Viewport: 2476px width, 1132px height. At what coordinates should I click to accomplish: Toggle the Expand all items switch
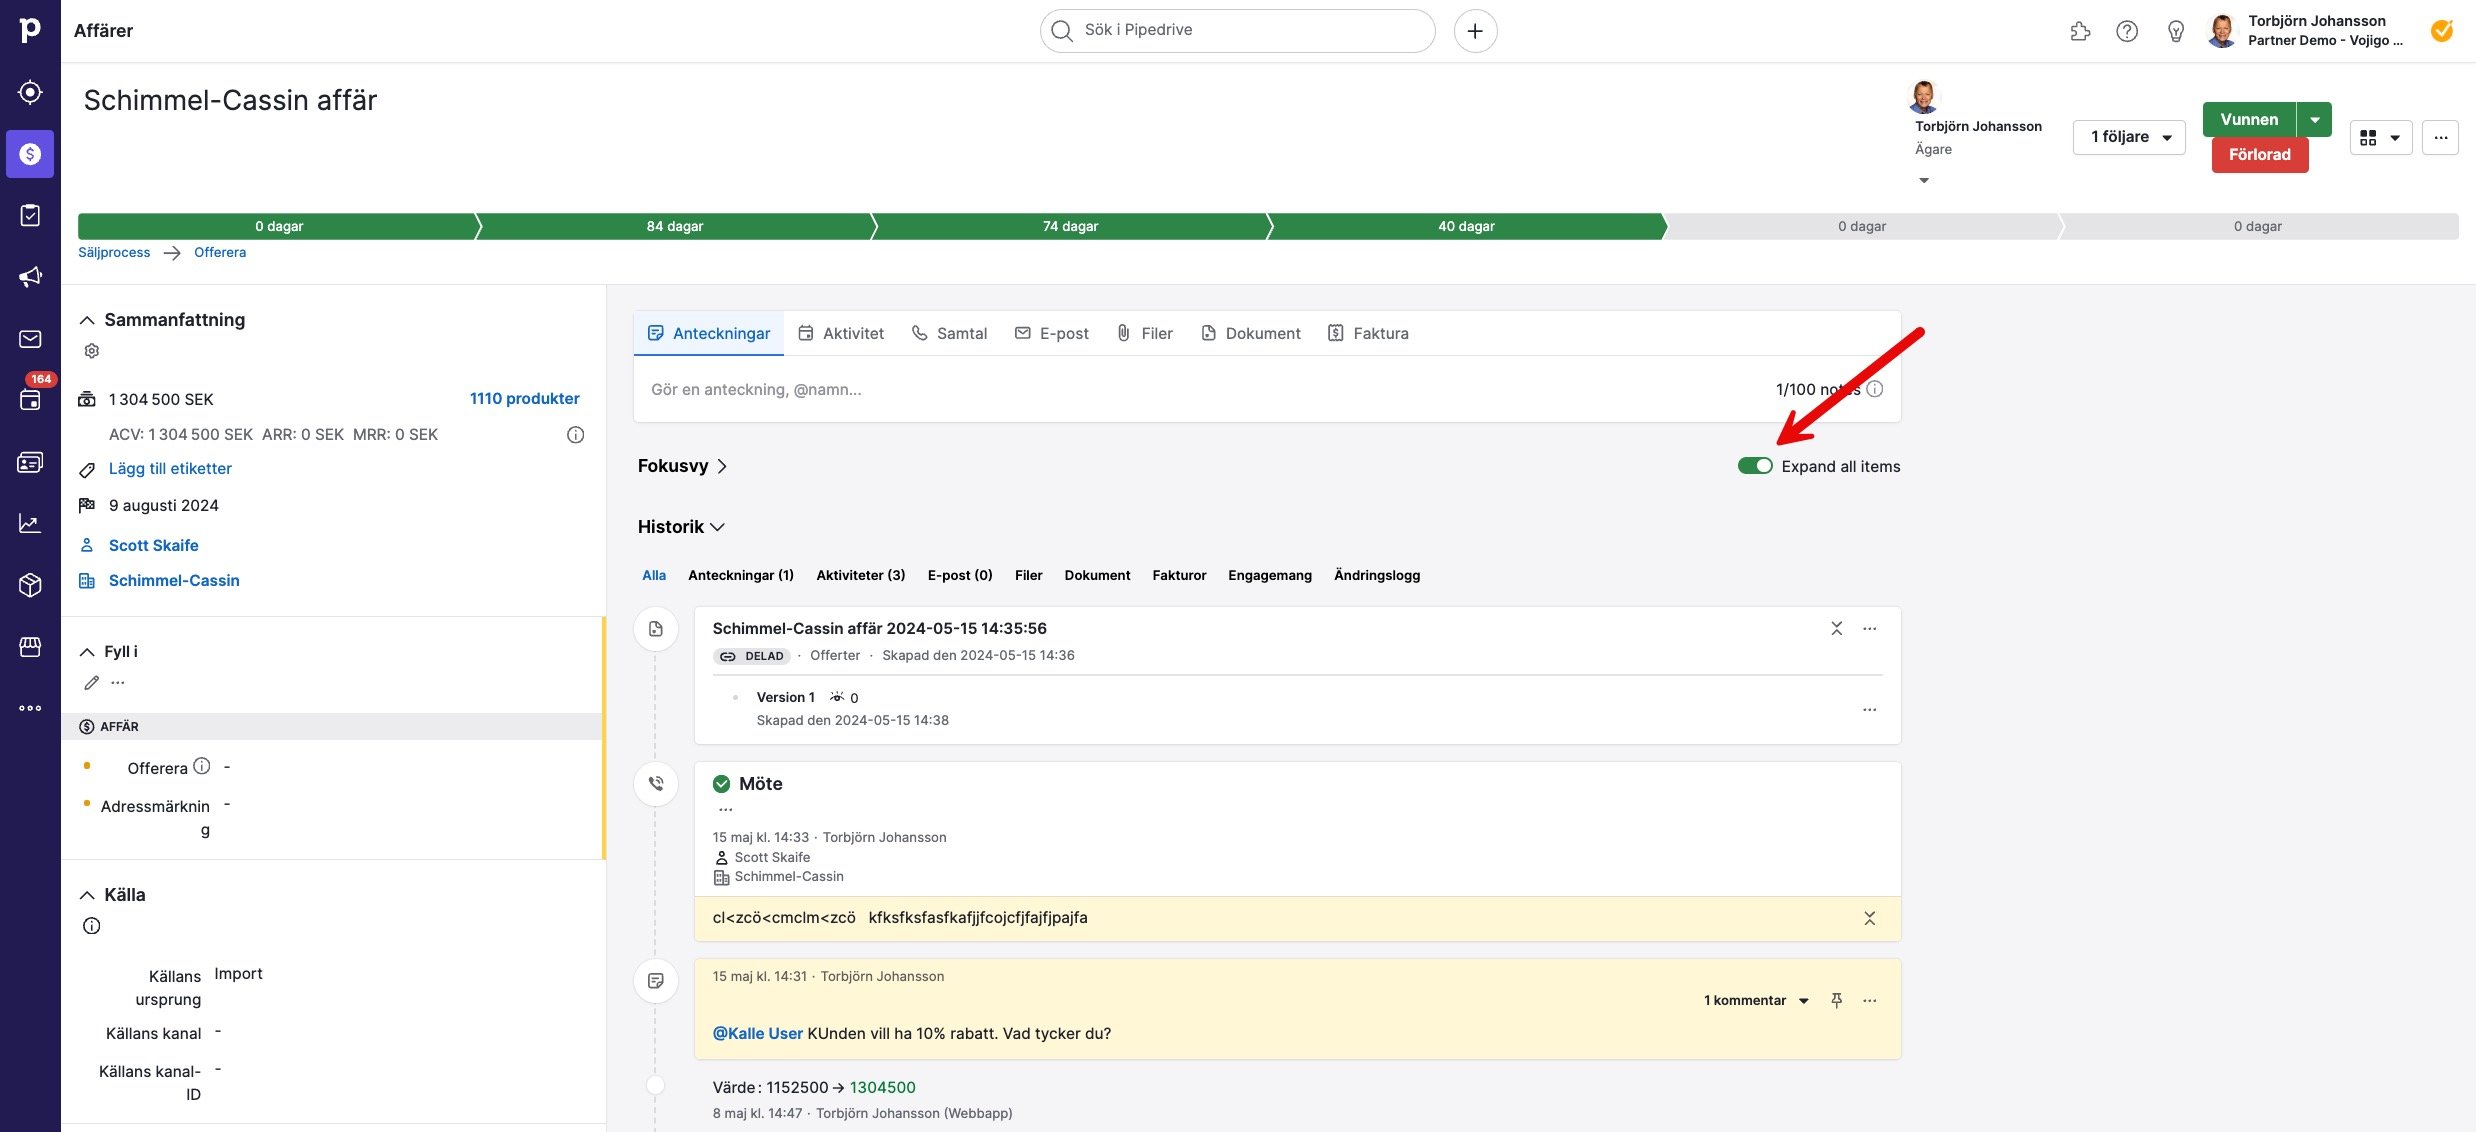[x=1755, y=466]
